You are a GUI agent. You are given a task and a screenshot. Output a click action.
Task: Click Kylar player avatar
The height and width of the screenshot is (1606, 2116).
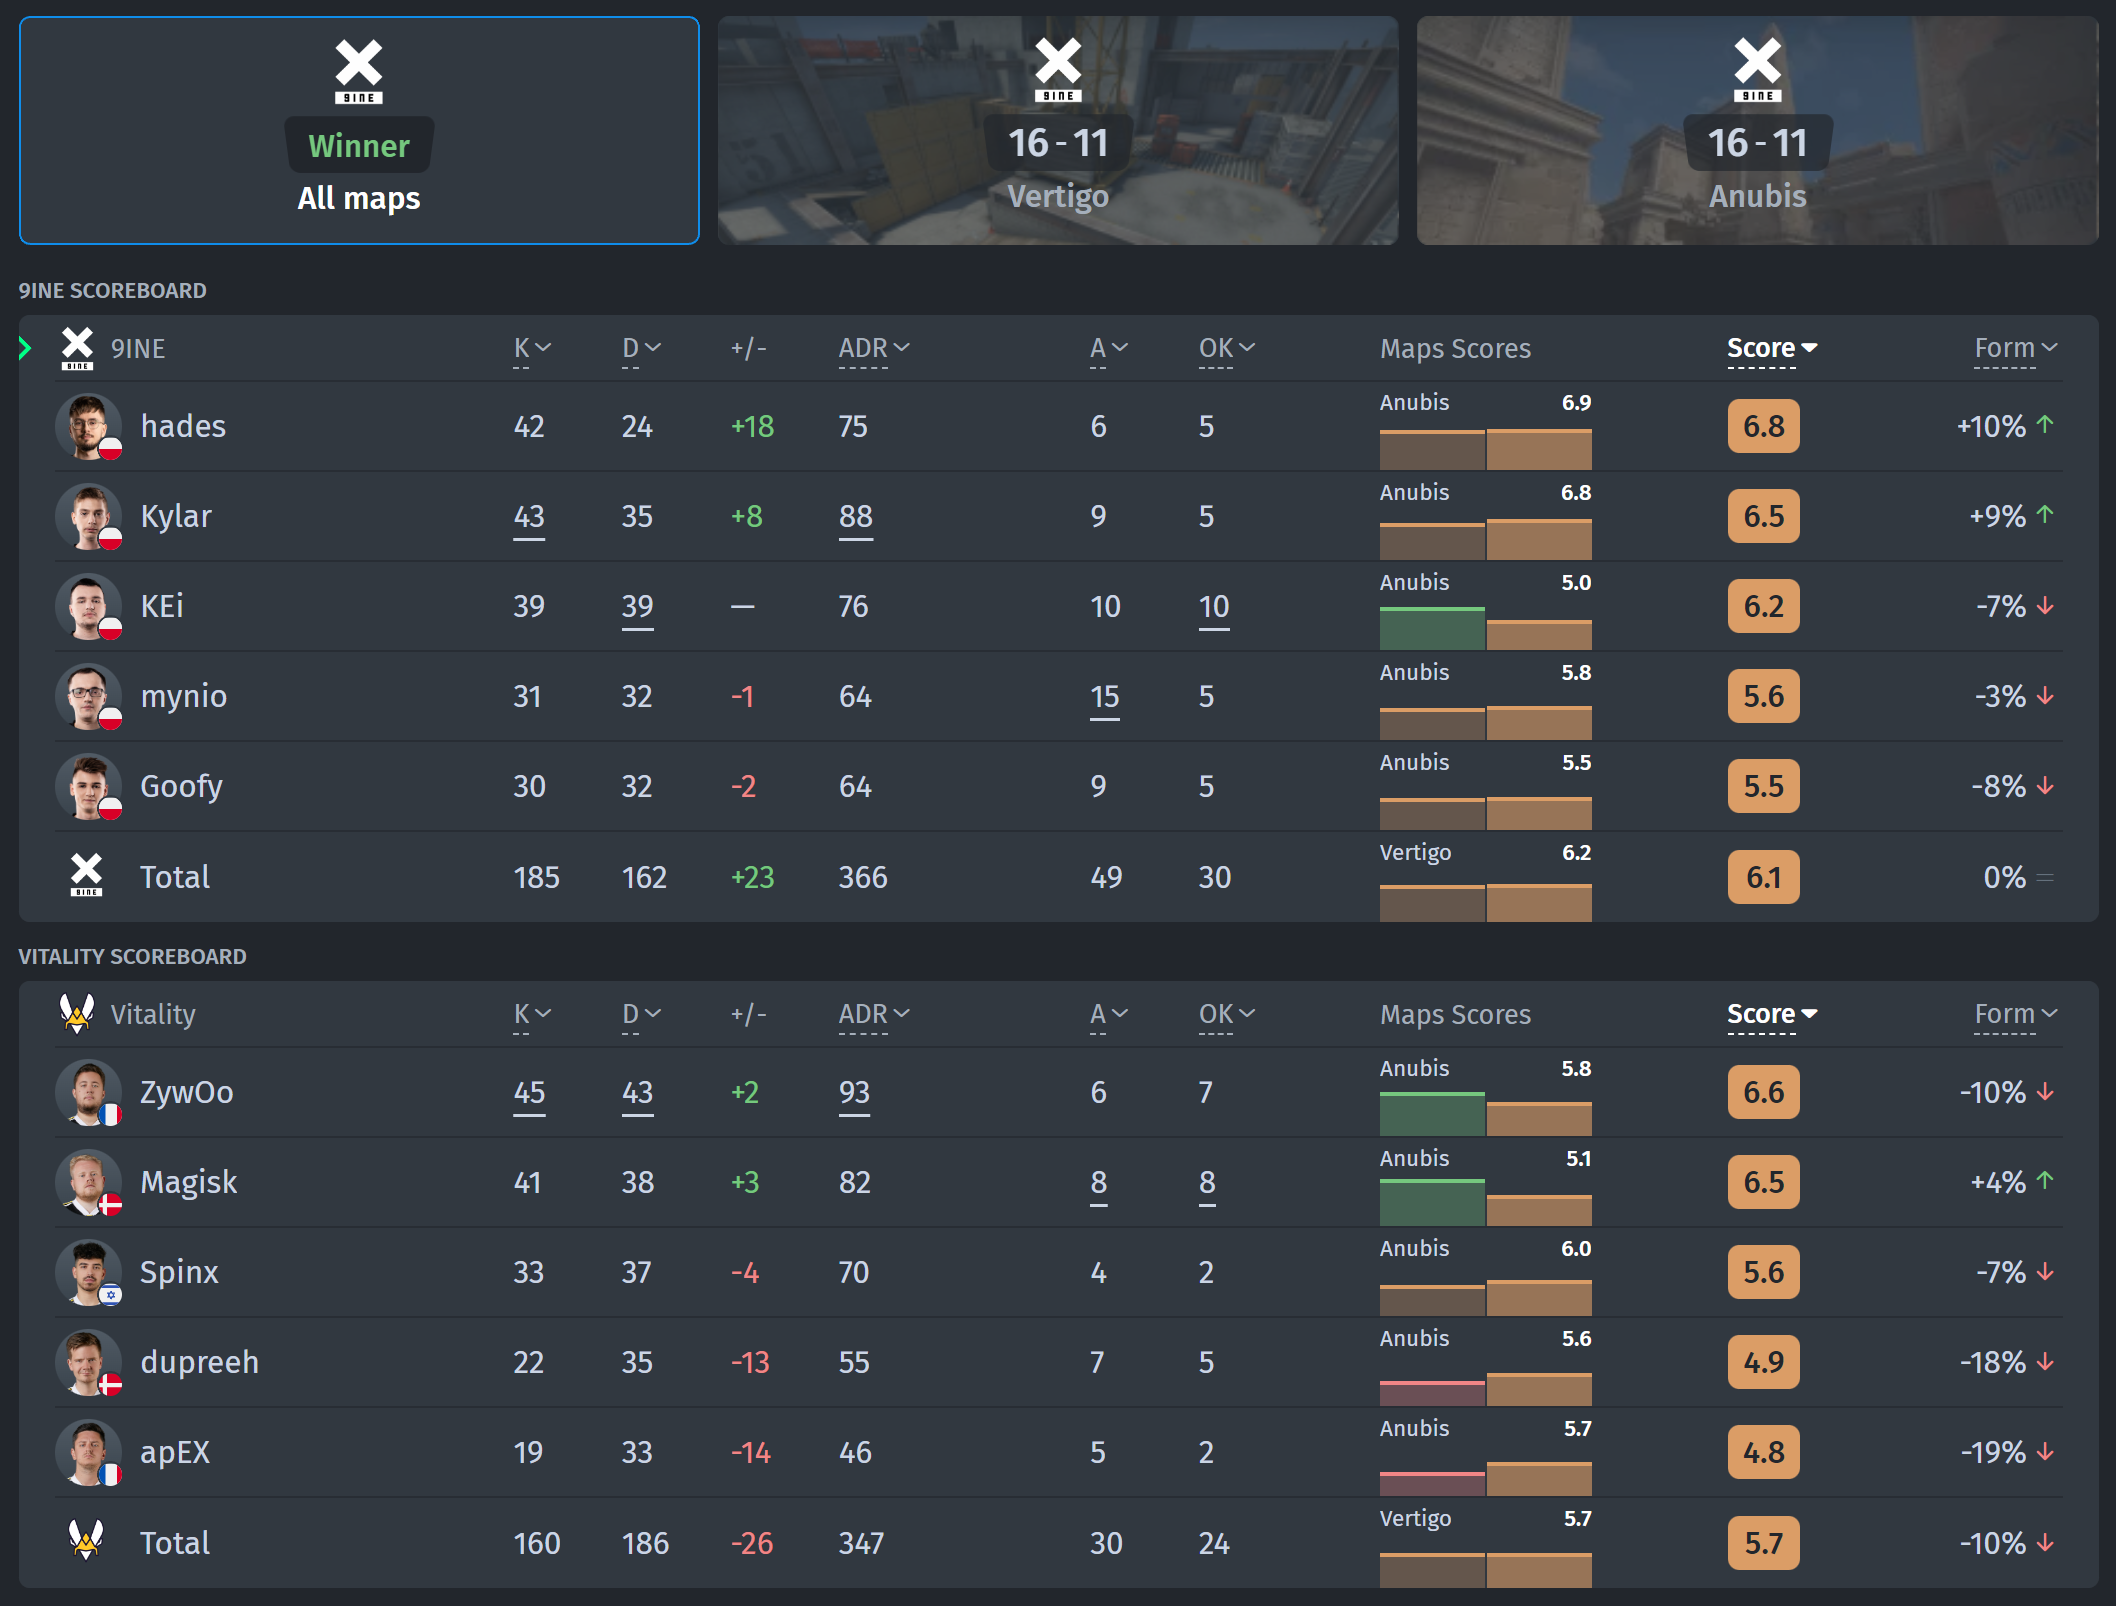(x=88, y=516)
